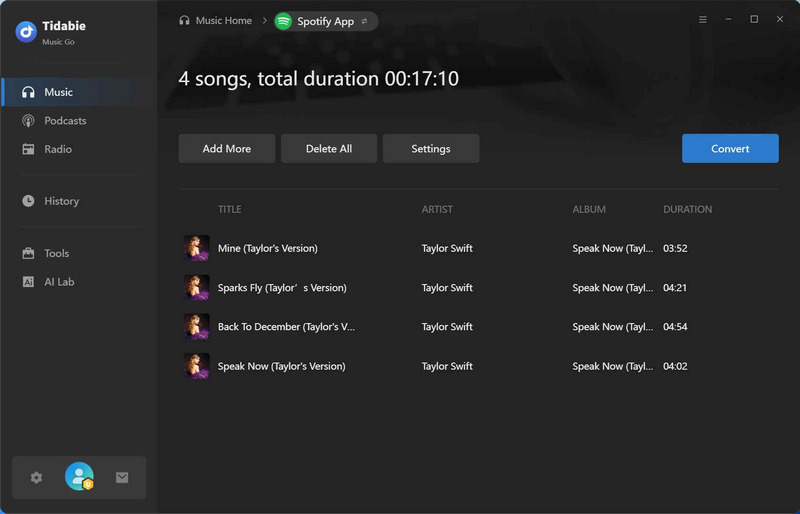Image resolution: width=800 pixels, height=514 pixels.
Task: Click album cover of Mine (Taylor's Version)
Action: pyautogui.click(x=196, y=248)
